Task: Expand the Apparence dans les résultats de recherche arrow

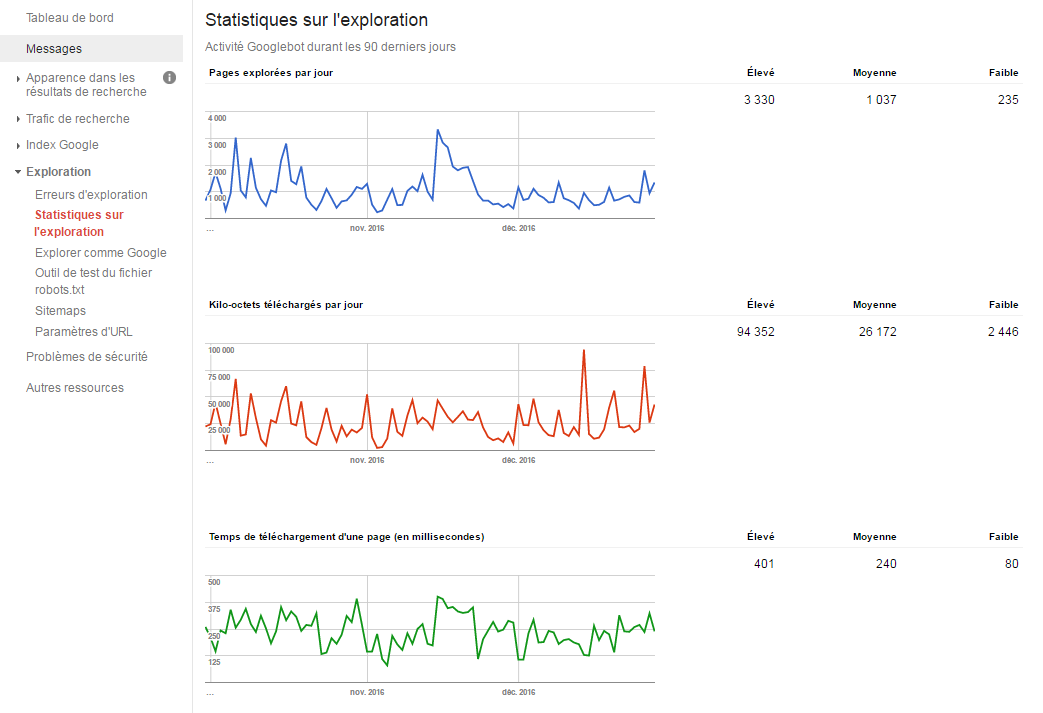Action: [18, 79]
